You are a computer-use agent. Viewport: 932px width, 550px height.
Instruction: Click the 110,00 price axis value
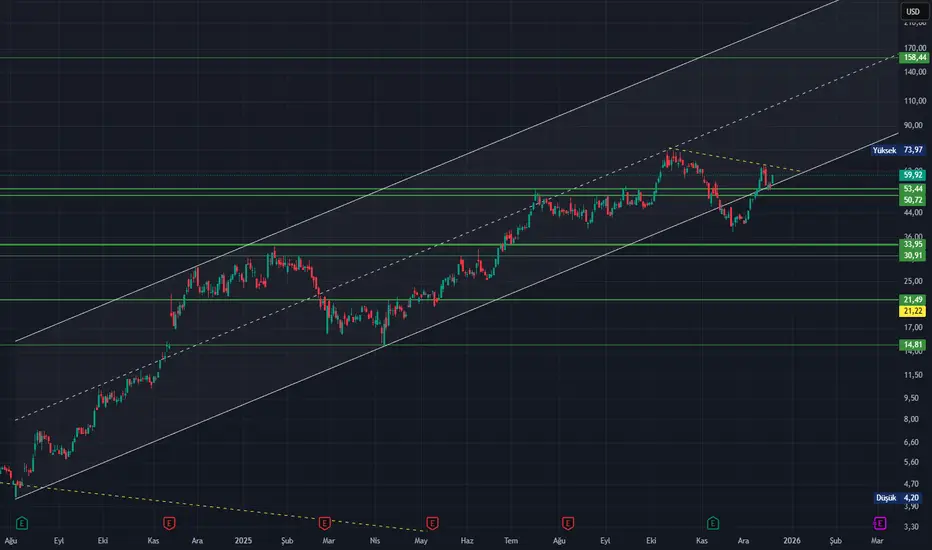[915, 100]
